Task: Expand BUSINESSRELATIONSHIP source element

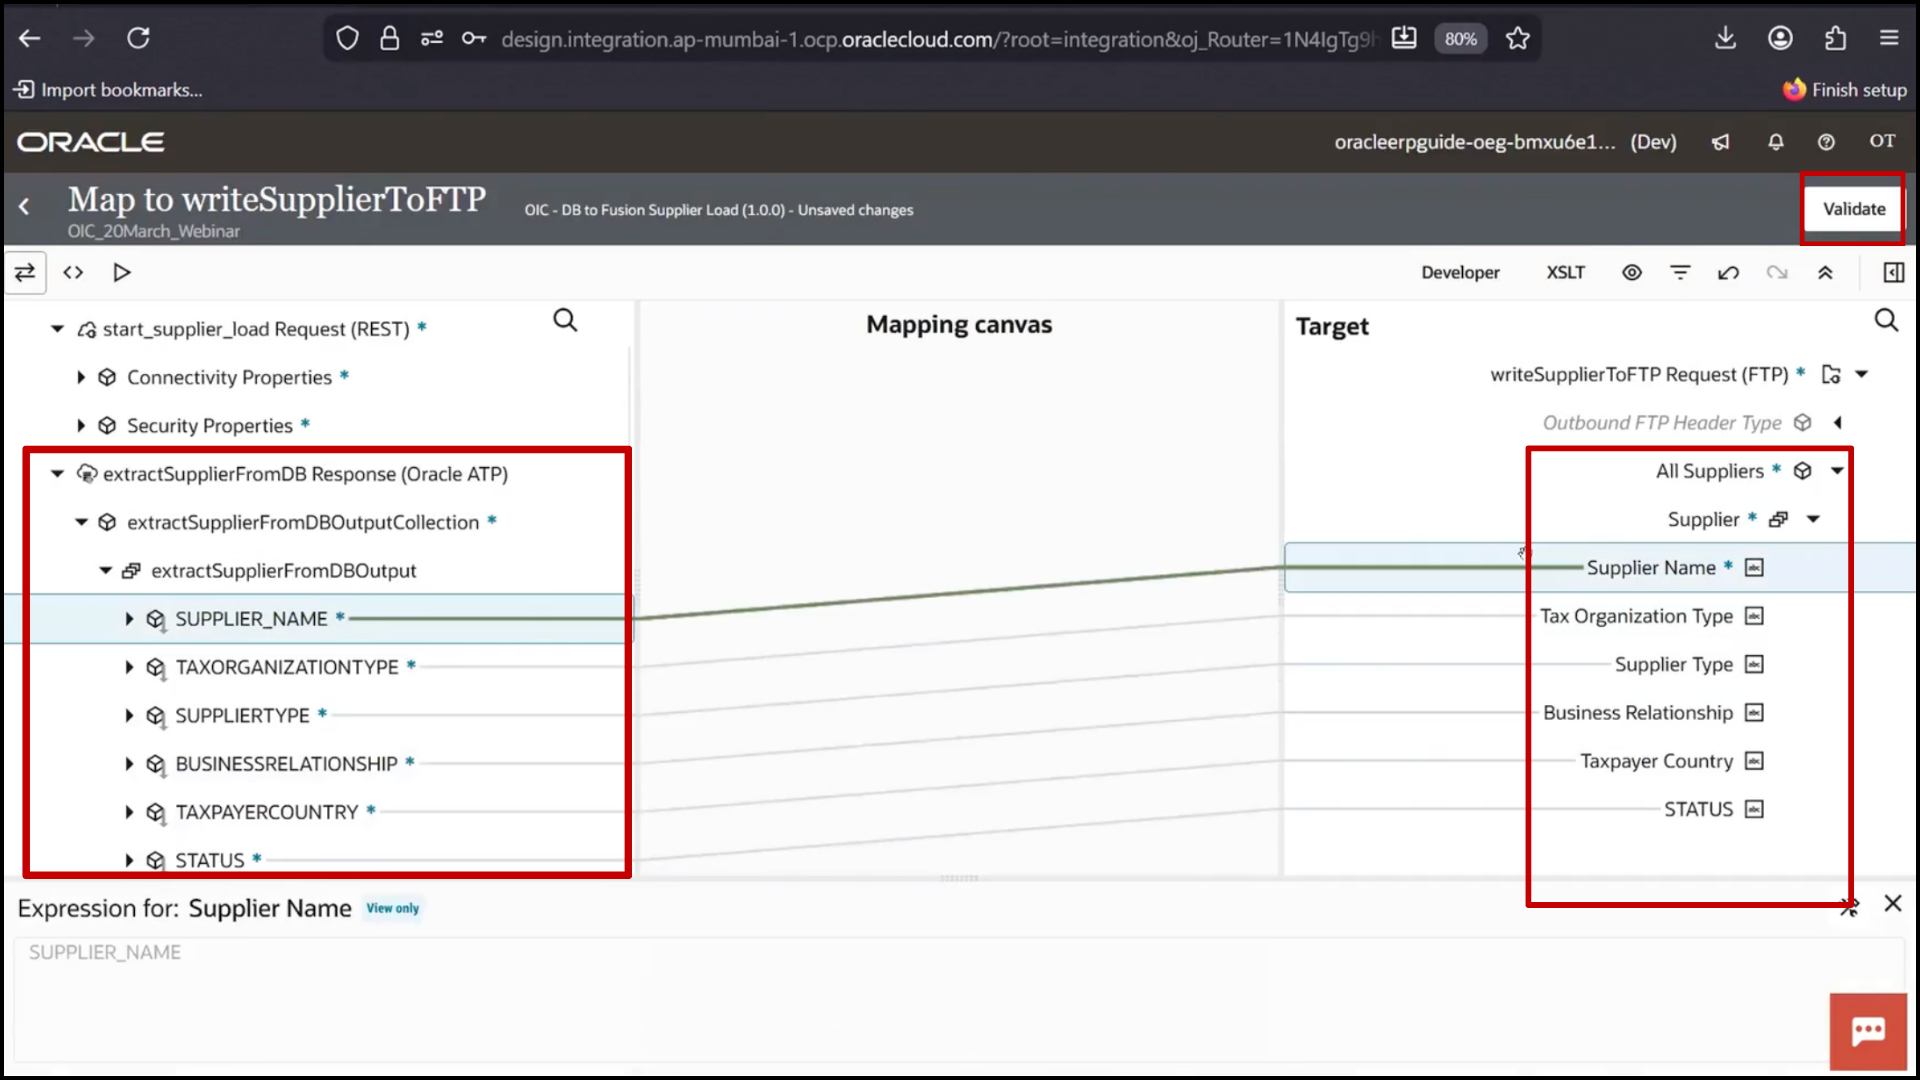Action: [129, 764]
